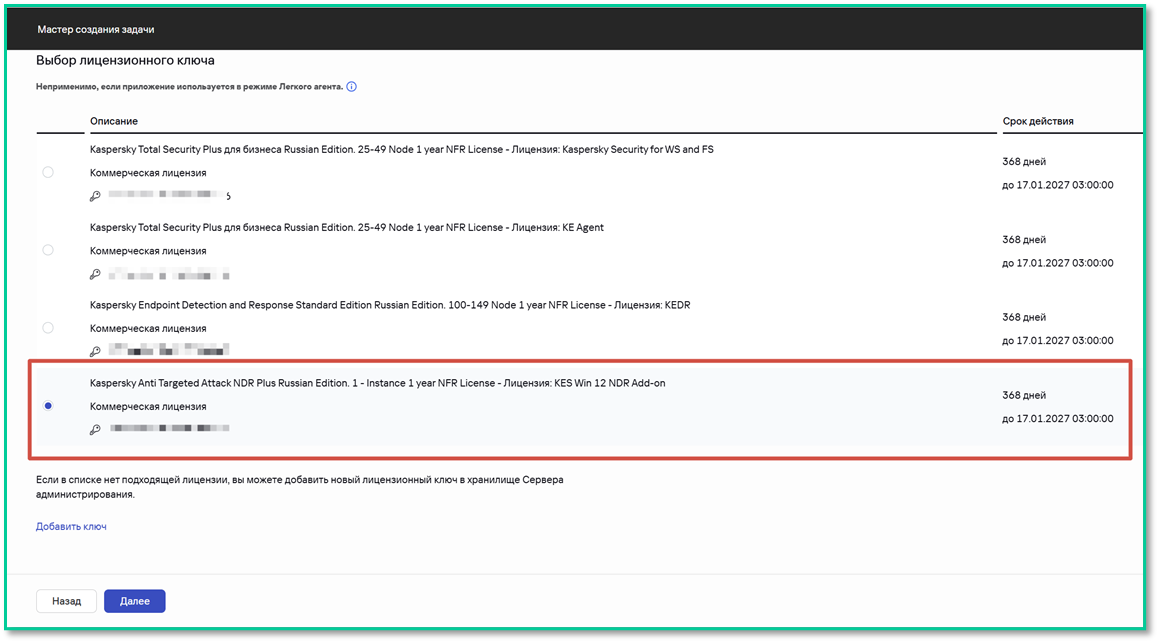Go back with the Назад button
The image size is (1159, 643).
click(67, 601)
